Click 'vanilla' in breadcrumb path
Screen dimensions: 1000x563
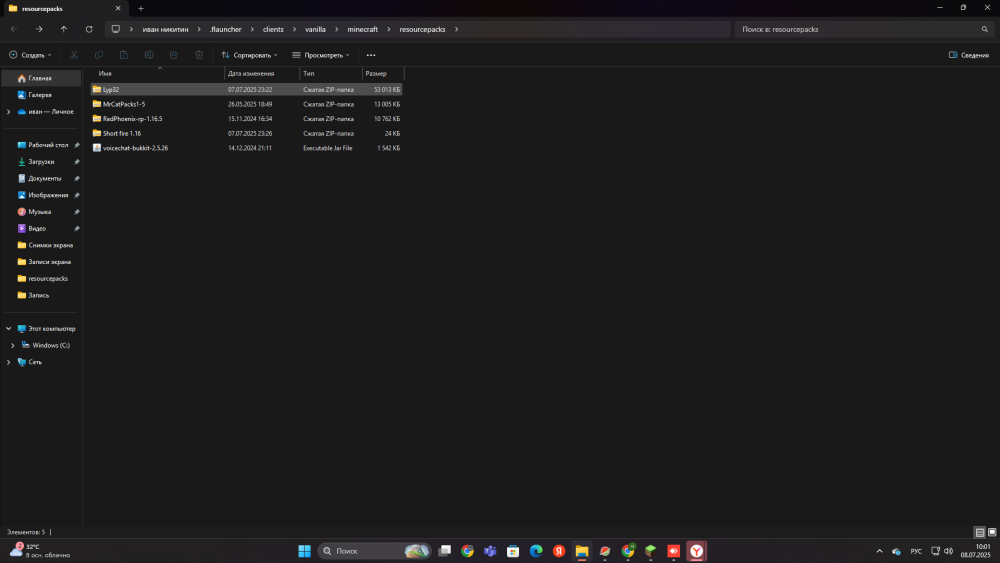tap(315, 29)
